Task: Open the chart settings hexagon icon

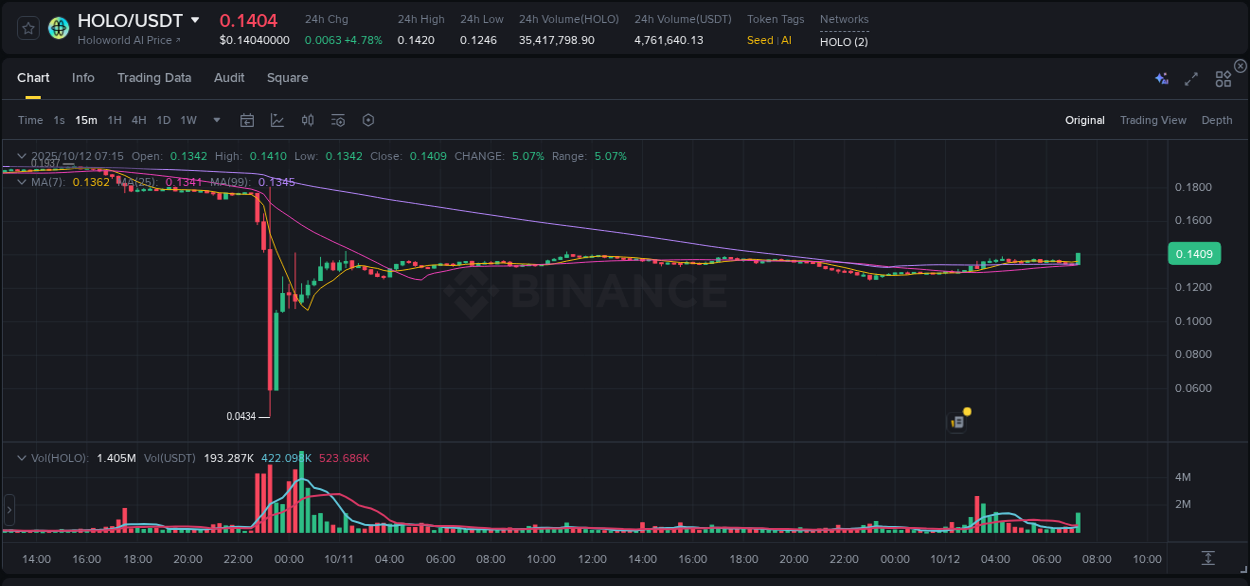Action: point(367,120)
